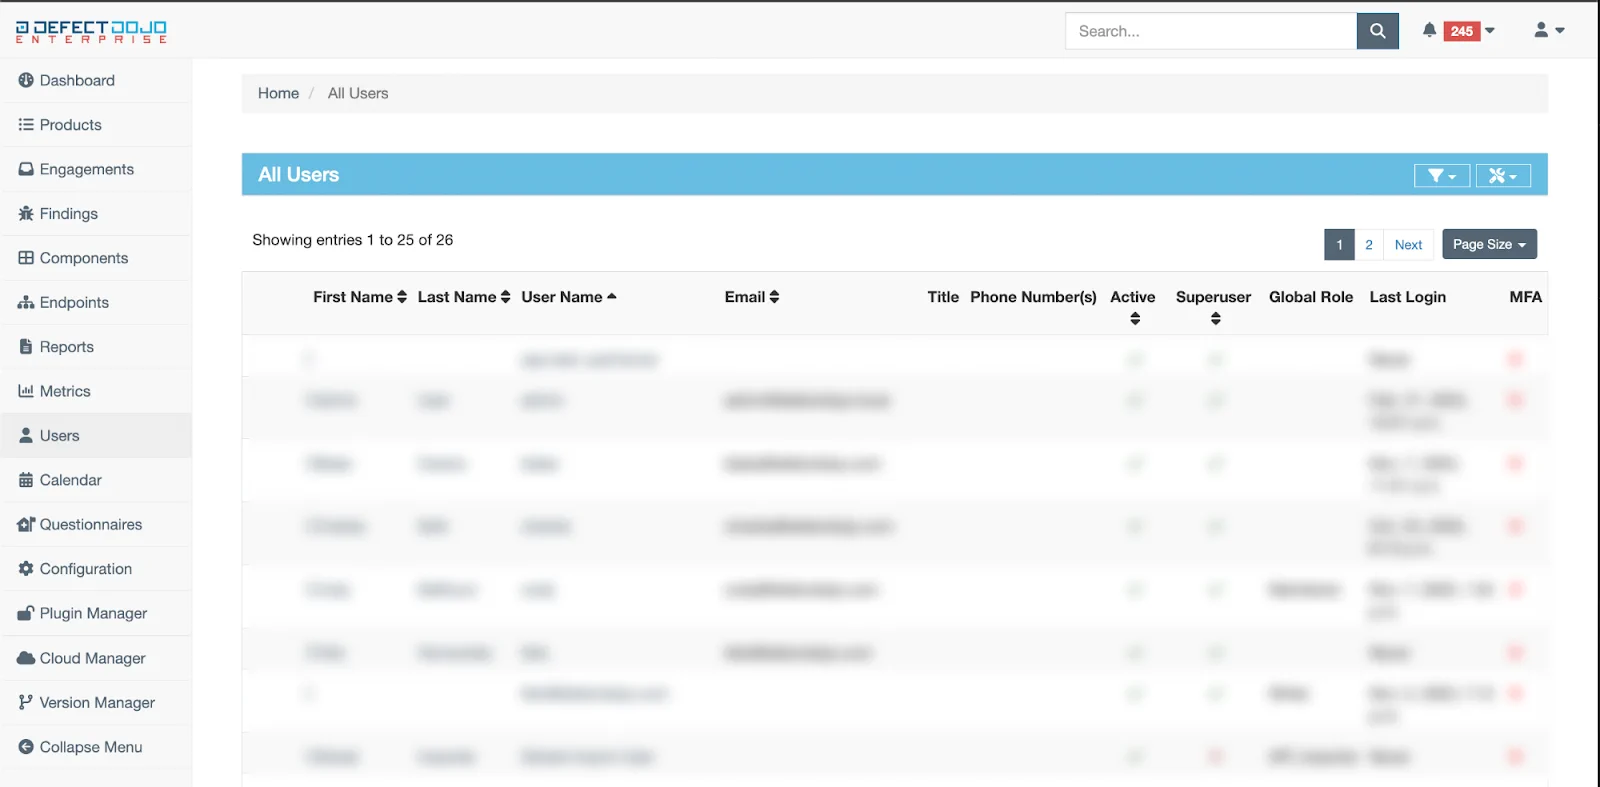Go to page 2 of users
Screen dimensions: 1600x787
1369,245
